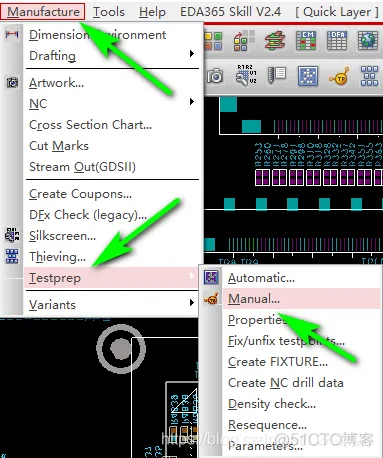Click the Thieving menu icon
Image resolution: width=383 pixels, height=458 pixels.
coord(12,256)
